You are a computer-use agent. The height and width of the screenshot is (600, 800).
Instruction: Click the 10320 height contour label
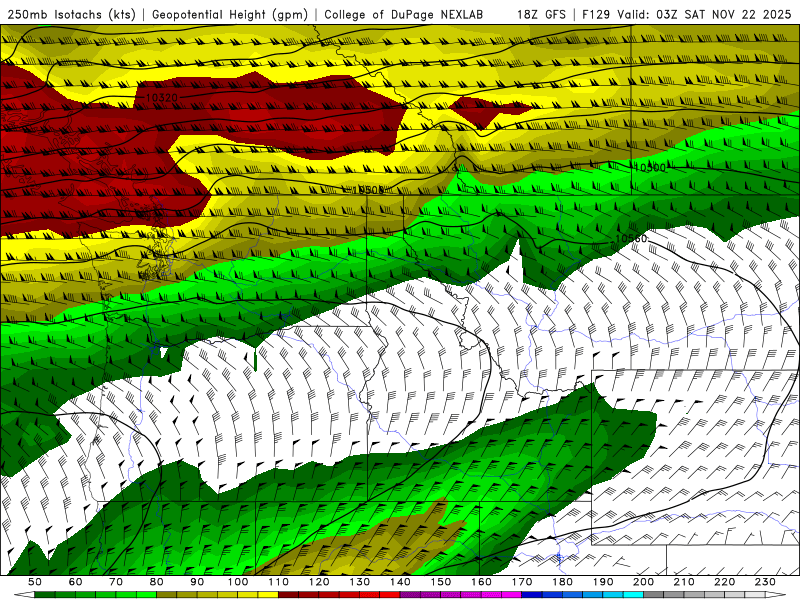(162, 97)
